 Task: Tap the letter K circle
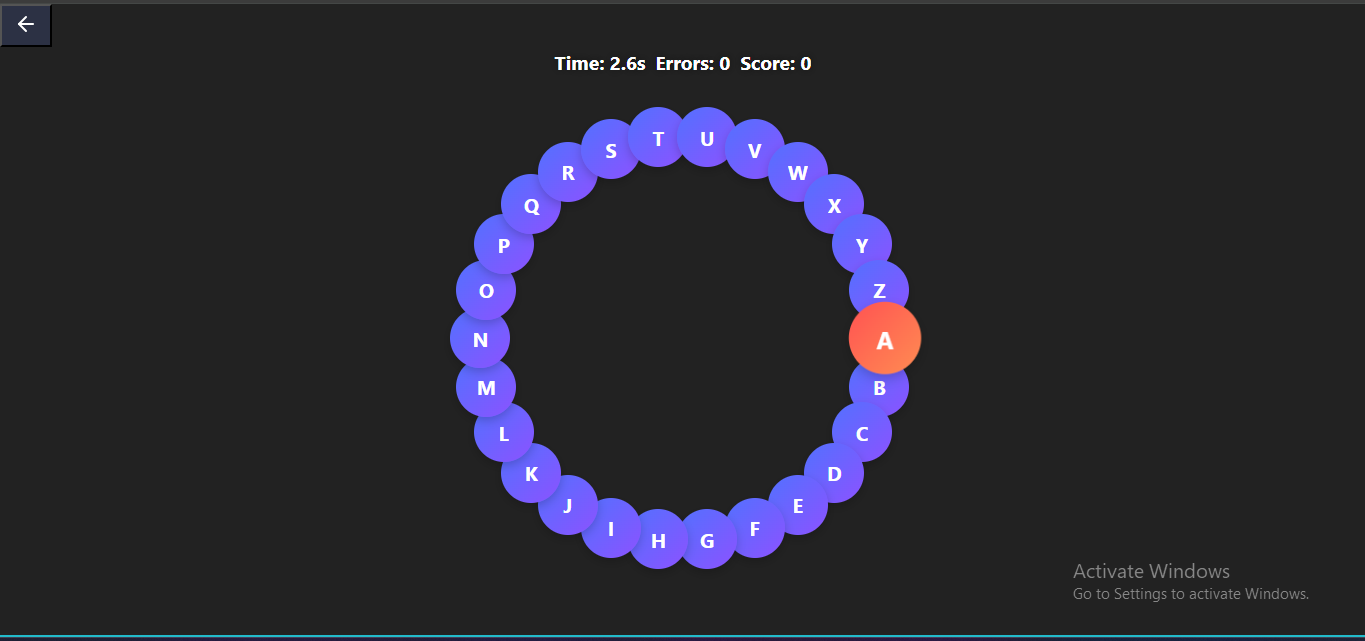coord(531,473)
